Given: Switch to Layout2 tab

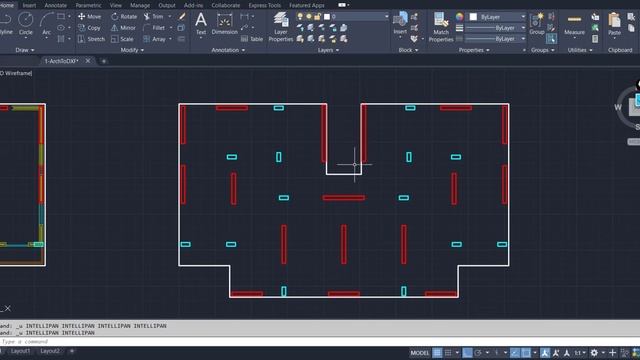Looking at the screenshot, I should (50, 351).
